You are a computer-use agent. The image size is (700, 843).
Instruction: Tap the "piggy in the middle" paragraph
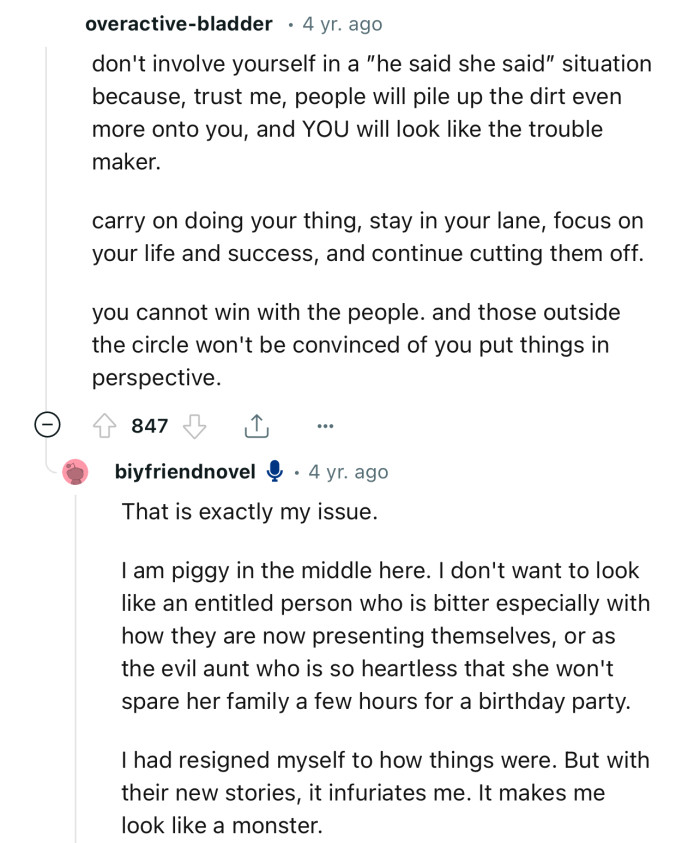(385, 636)
